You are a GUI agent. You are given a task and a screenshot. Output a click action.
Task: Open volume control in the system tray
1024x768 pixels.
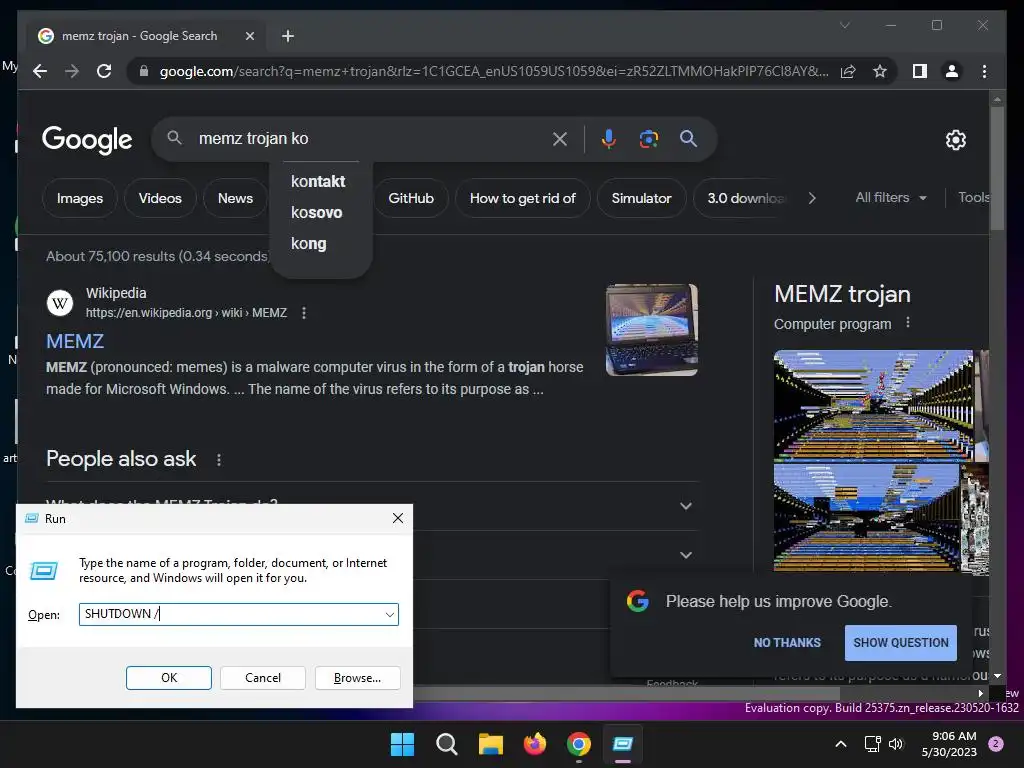coord(896,744)
